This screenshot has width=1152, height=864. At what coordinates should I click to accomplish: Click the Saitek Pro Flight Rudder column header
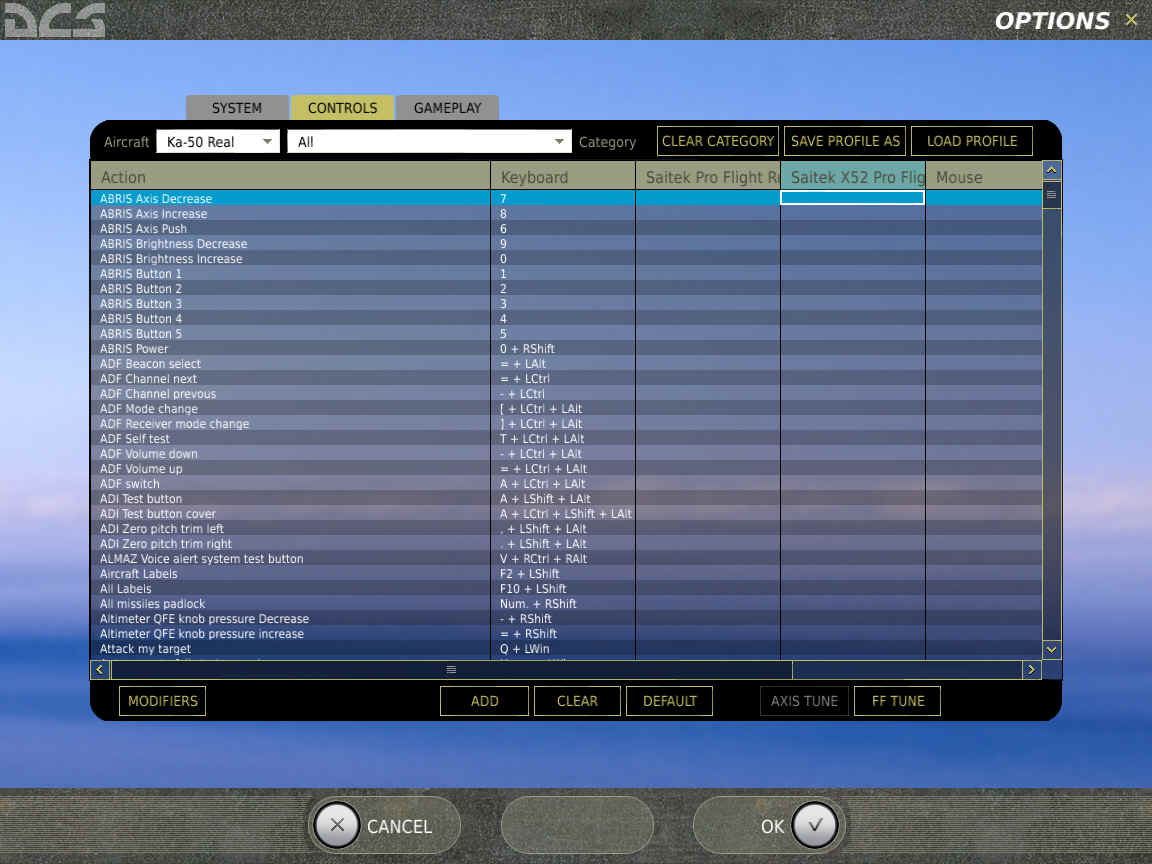(708, 177)
